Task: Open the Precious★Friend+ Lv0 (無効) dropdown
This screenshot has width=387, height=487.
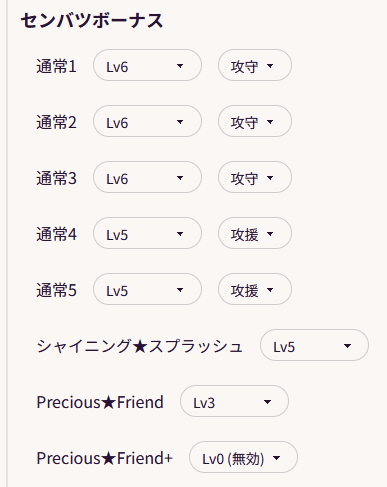Action: [x=243, y=457]
